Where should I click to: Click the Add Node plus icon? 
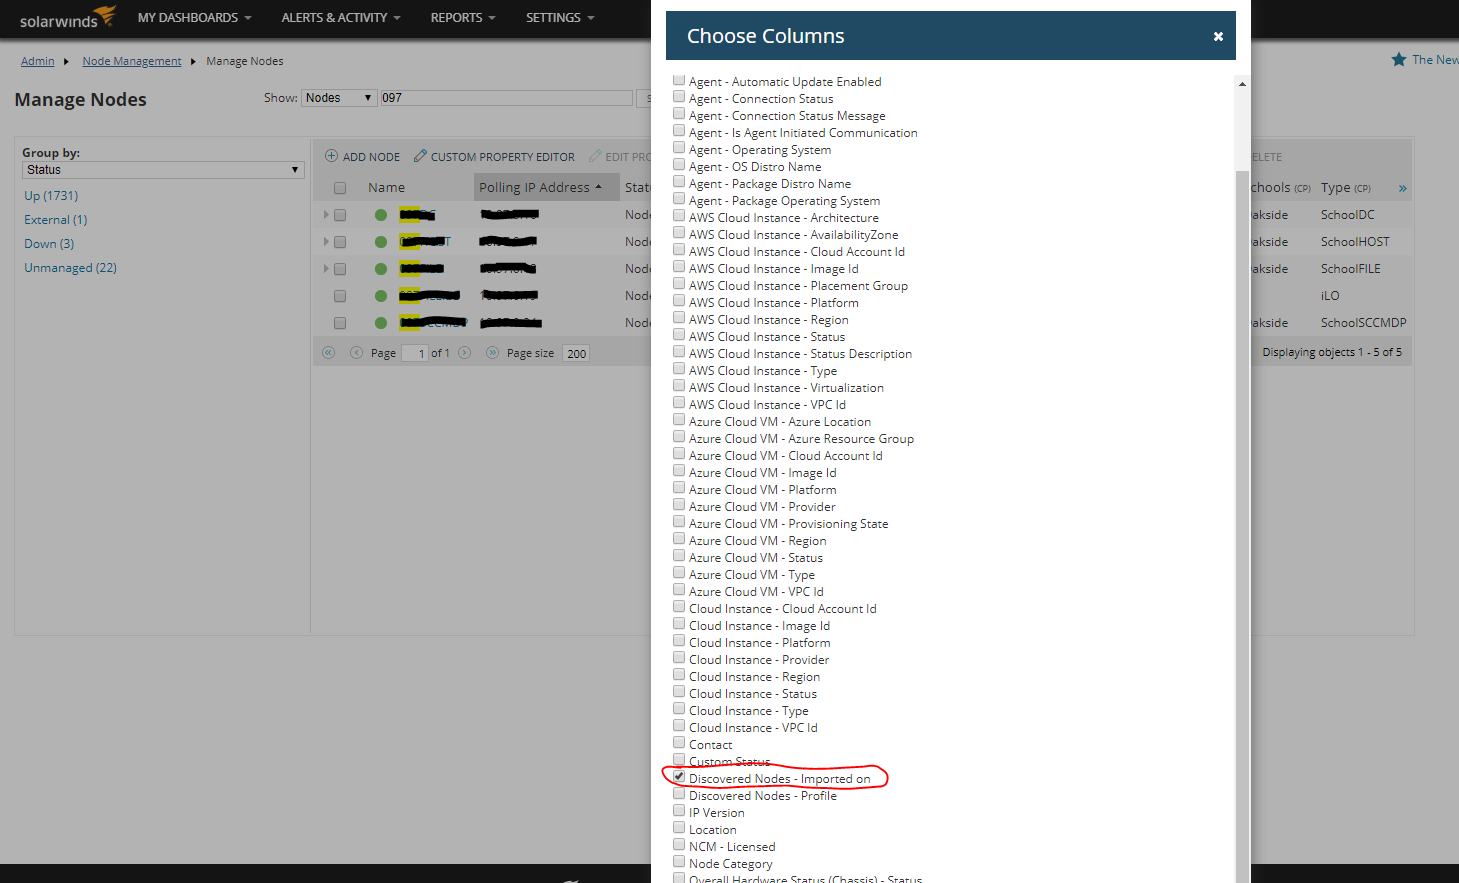point(331,156)
